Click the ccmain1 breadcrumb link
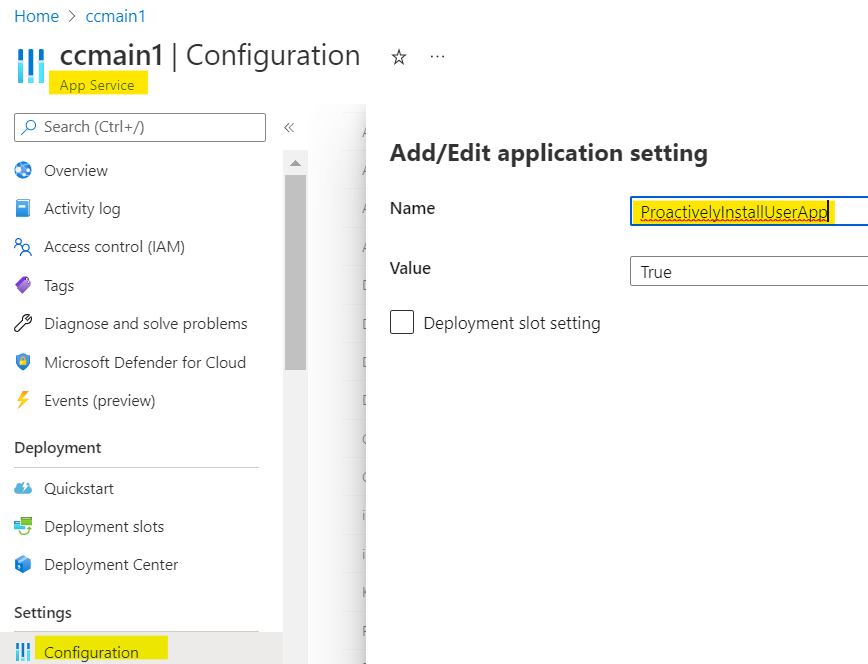 click(x=115, y=16)
